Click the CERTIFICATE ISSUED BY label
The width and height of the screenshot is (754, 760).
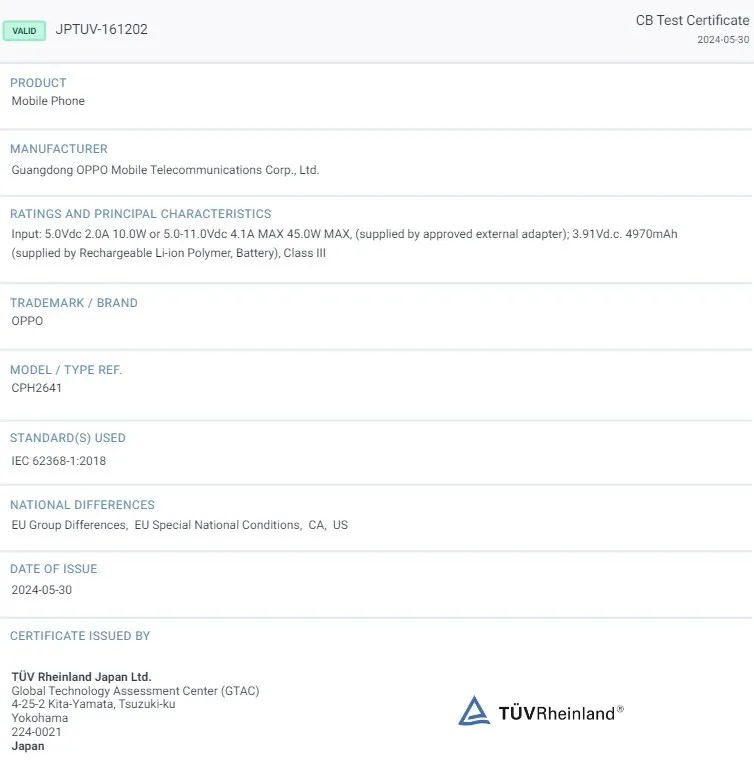80,636
